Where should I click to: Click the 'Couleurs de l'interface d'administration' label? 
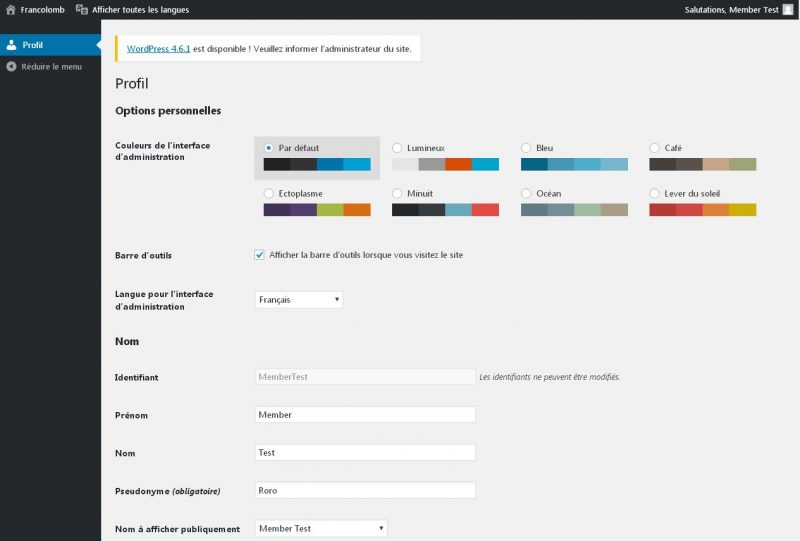[x=162, y=151]
